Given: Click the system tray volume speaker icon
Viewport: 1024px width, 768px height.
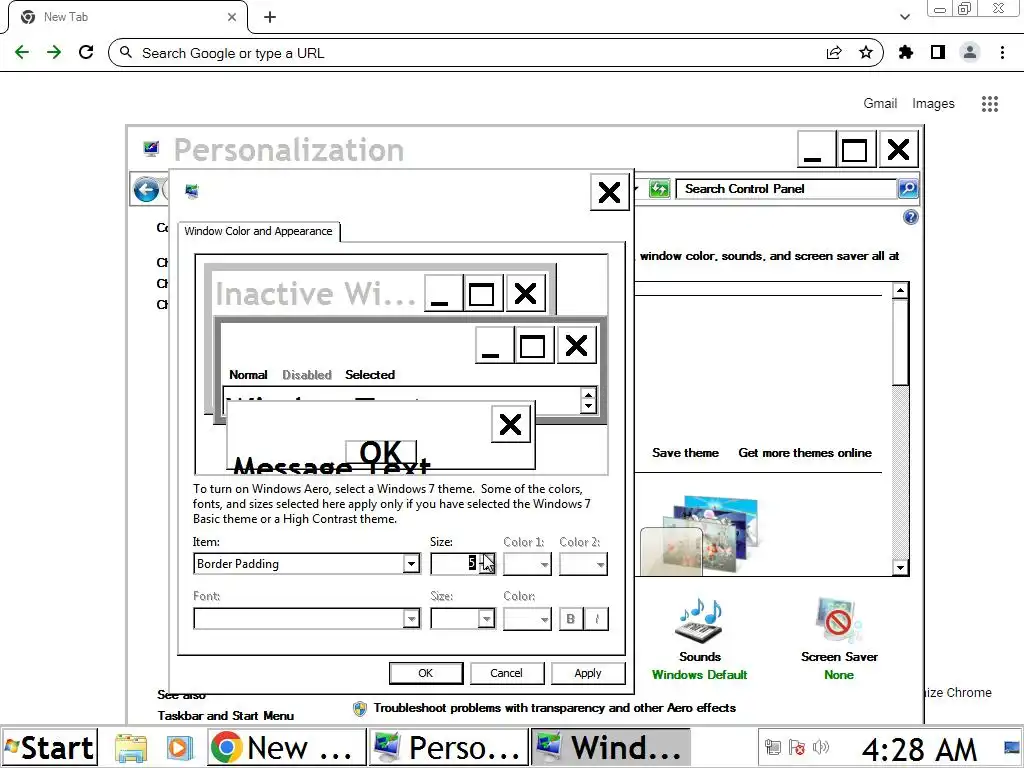Looking at the screenshot, I should 821,746.
